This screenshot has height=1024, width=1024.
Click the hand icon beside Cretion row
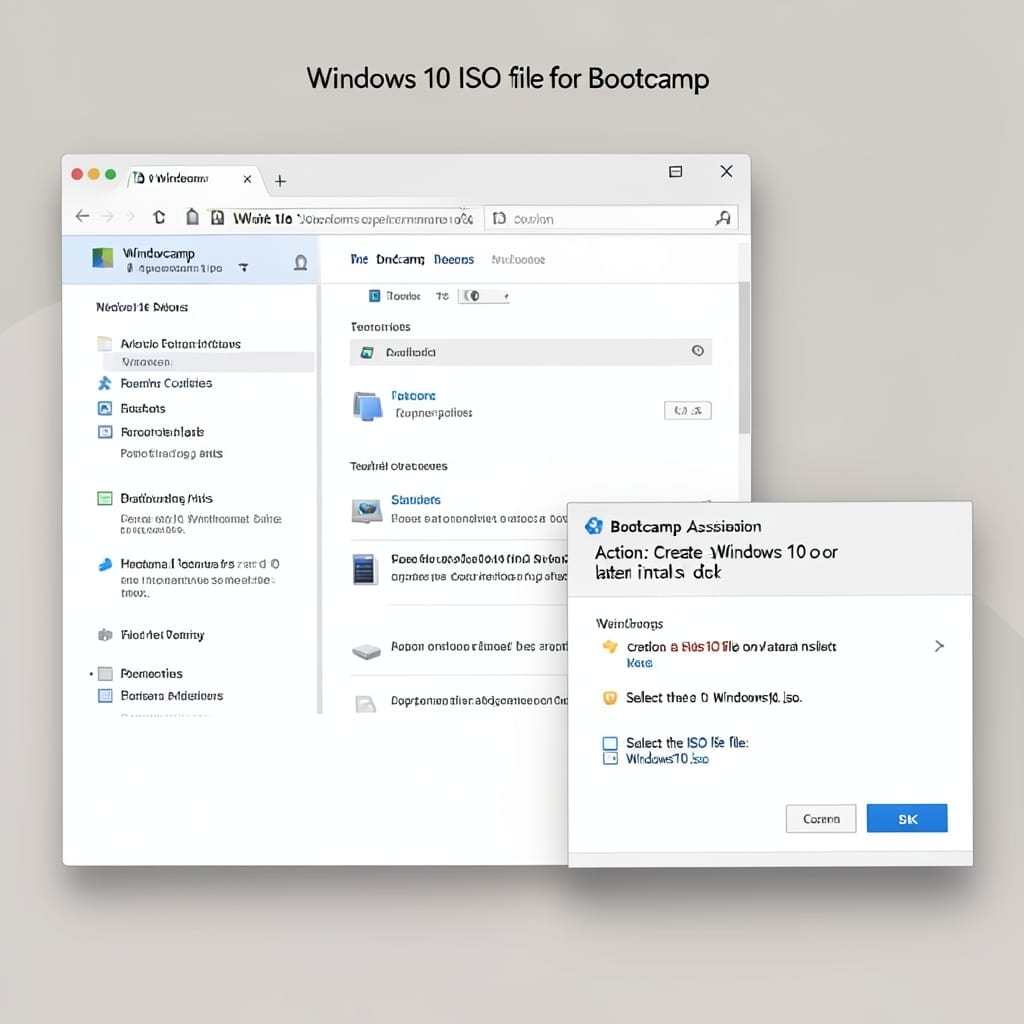609,647
